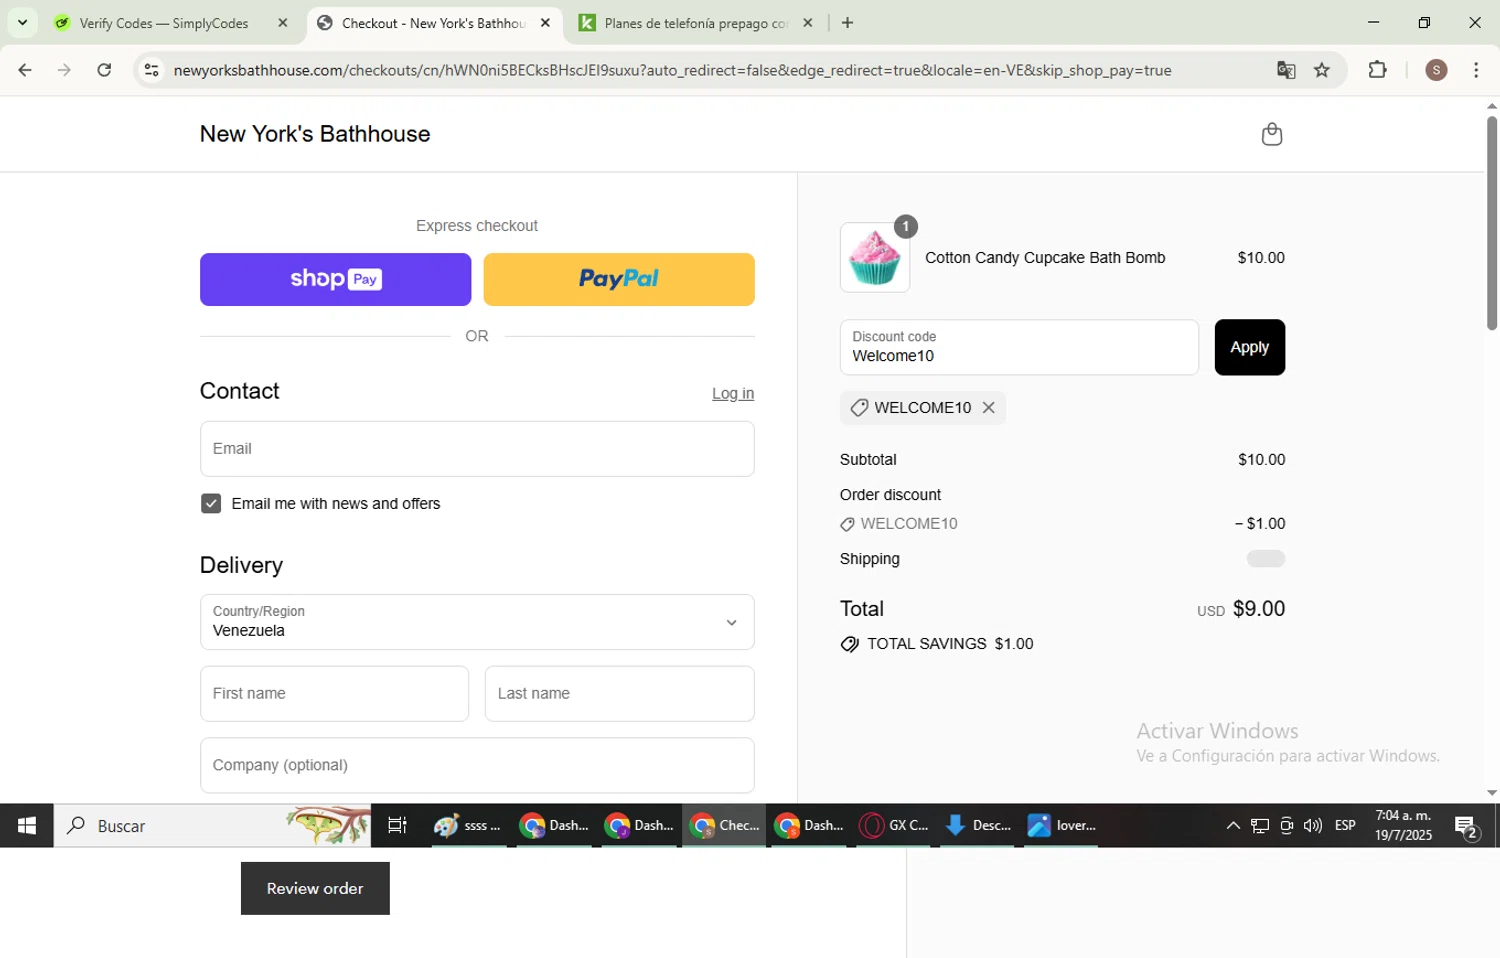
Task: Open the Chrome three-dot menu
Action: [1476, 70]
